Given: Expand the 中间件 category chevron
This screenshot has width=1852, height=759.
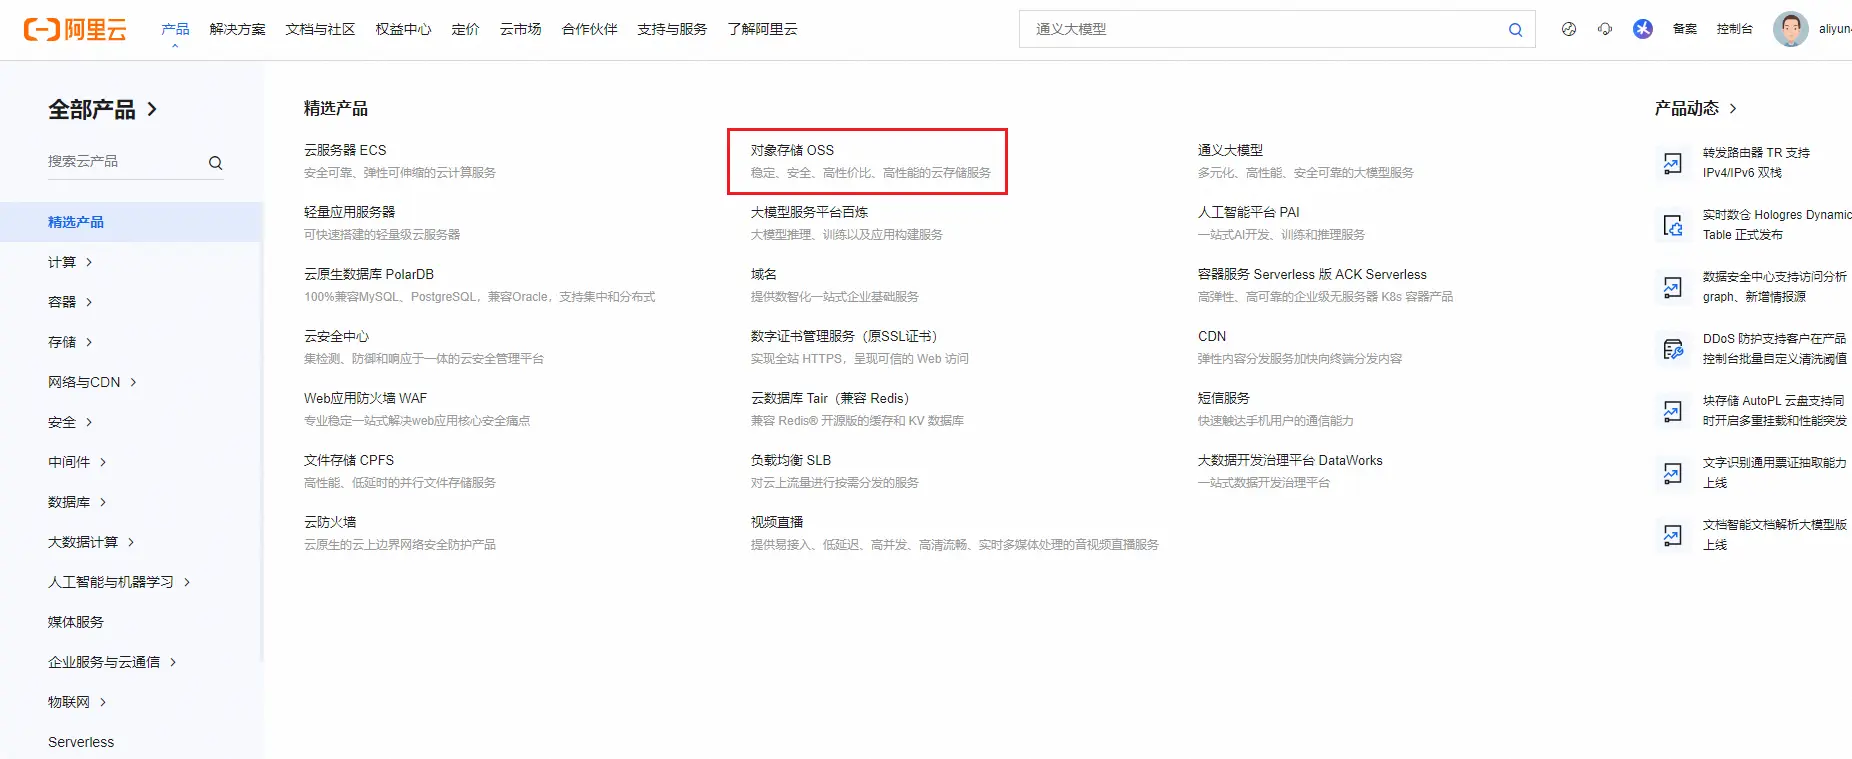Looking at the screenshot, I should point(103,462).
